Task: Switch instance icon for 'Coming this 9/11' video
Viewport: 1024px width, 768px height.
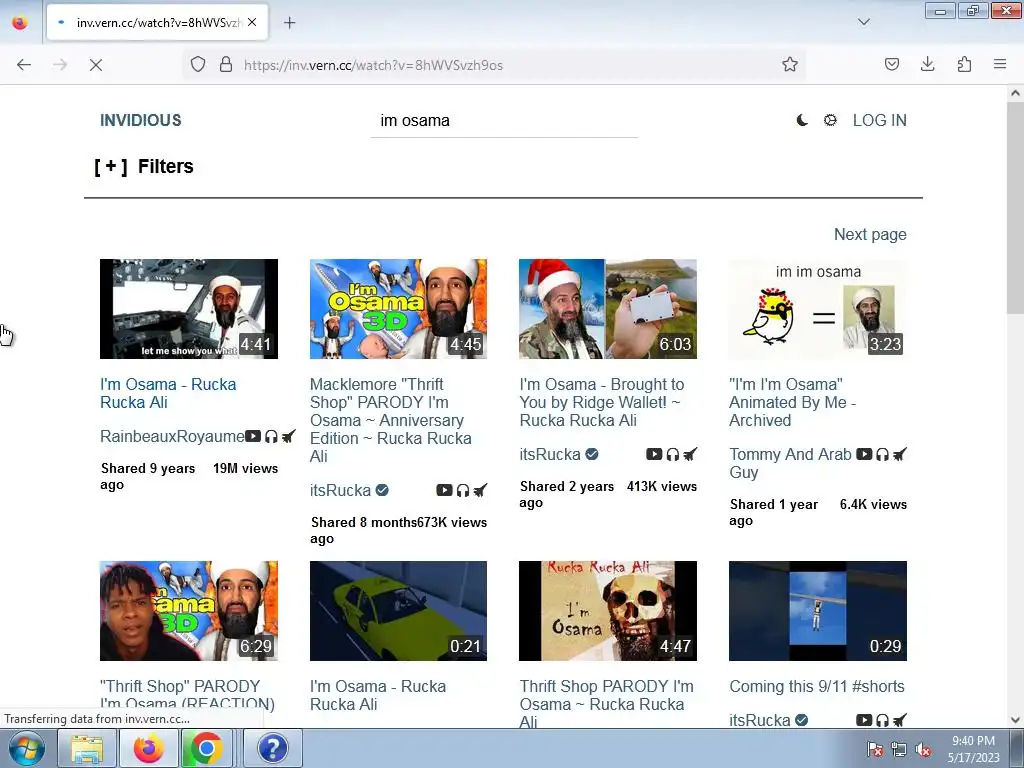Action: (900, 720)
